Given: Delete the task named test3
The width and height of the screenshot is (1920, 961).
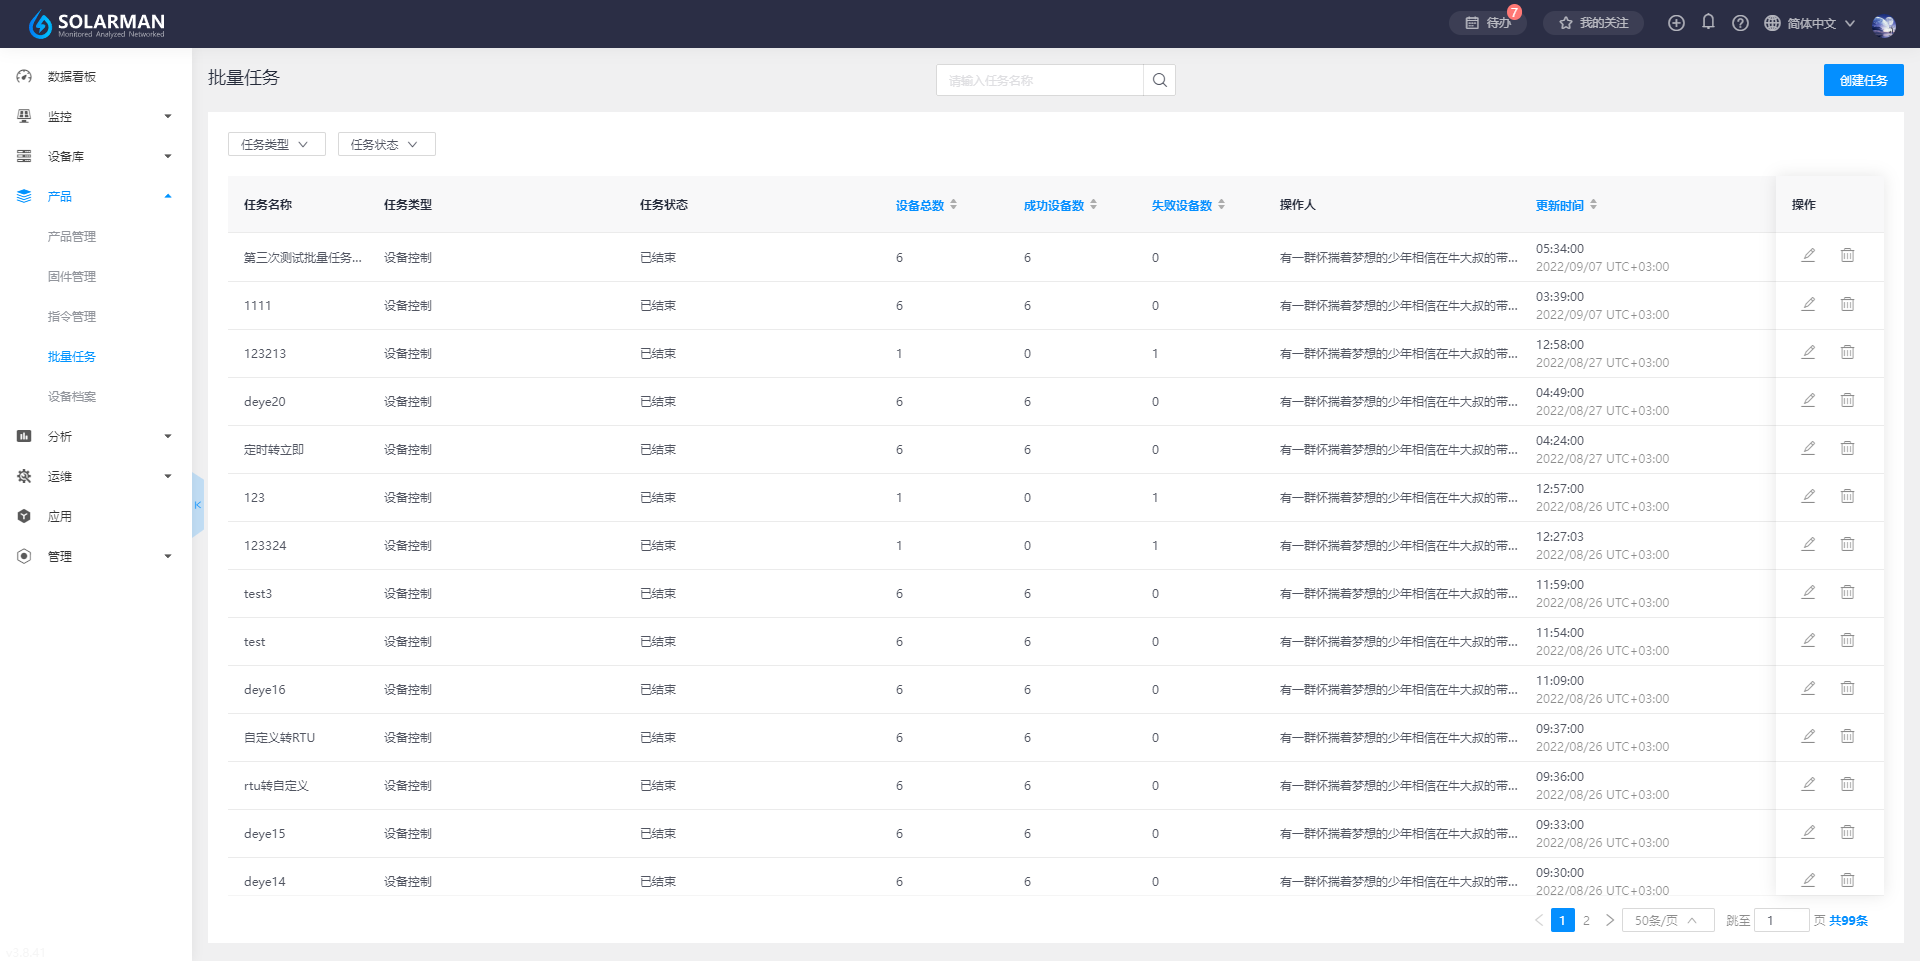Looking at the screenshot, I should [1847, 592].
